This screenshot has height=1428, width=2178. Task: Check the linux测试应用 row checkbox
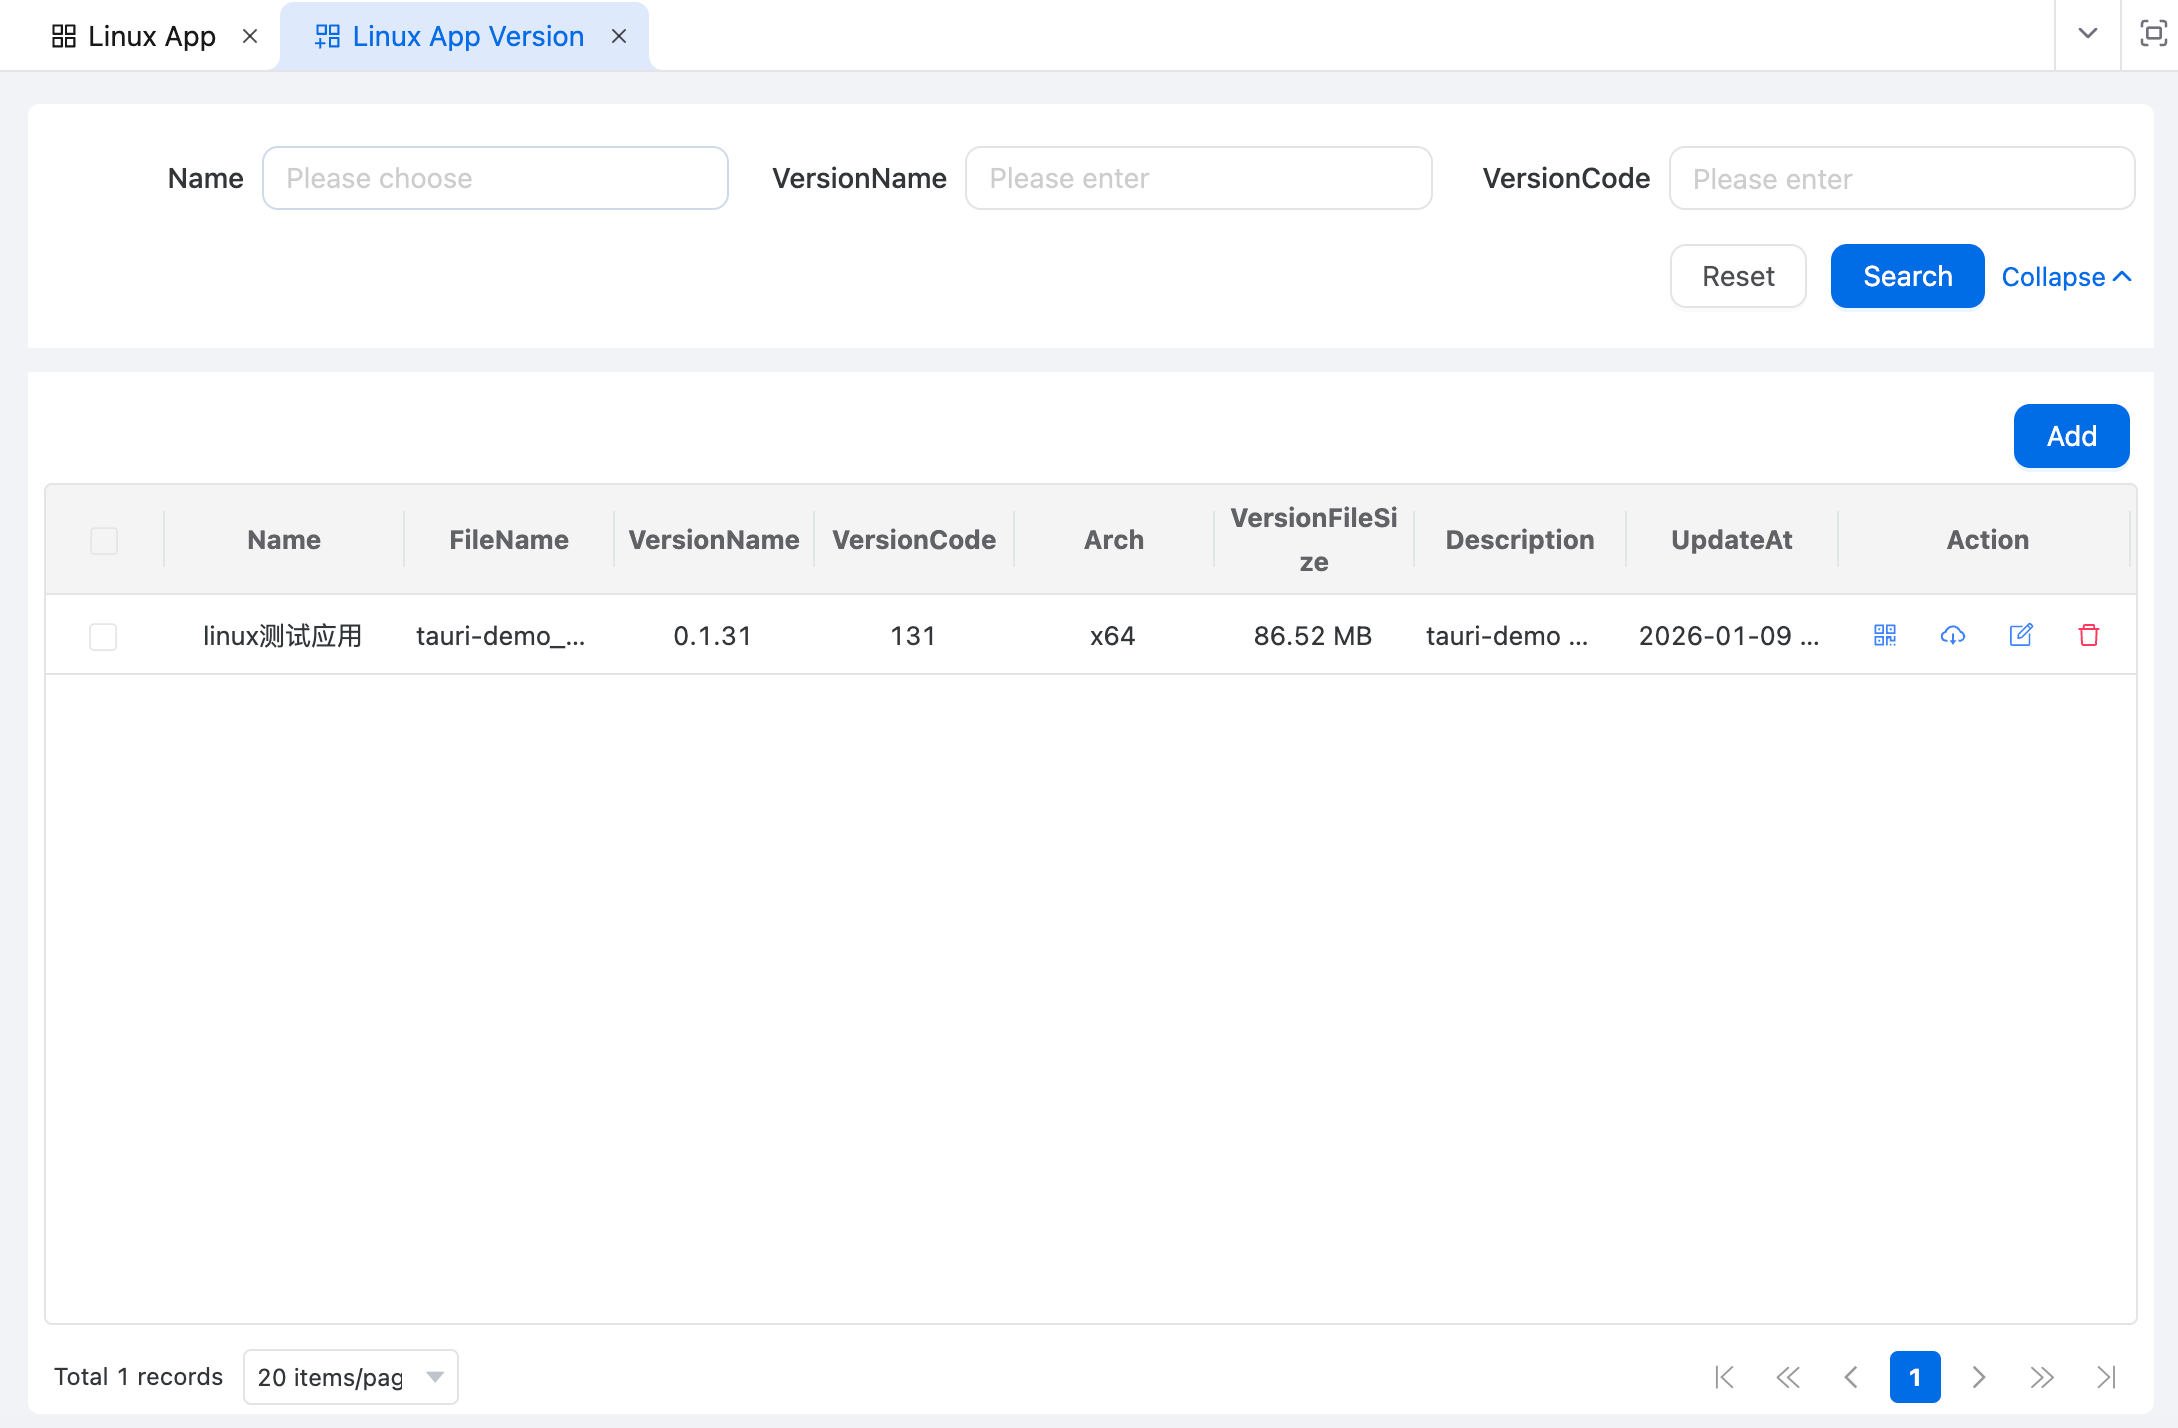click(103, 636)
